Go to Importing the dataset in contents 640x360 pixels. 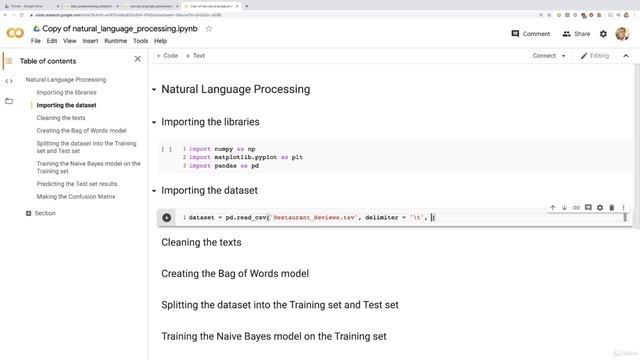[67, 105]
